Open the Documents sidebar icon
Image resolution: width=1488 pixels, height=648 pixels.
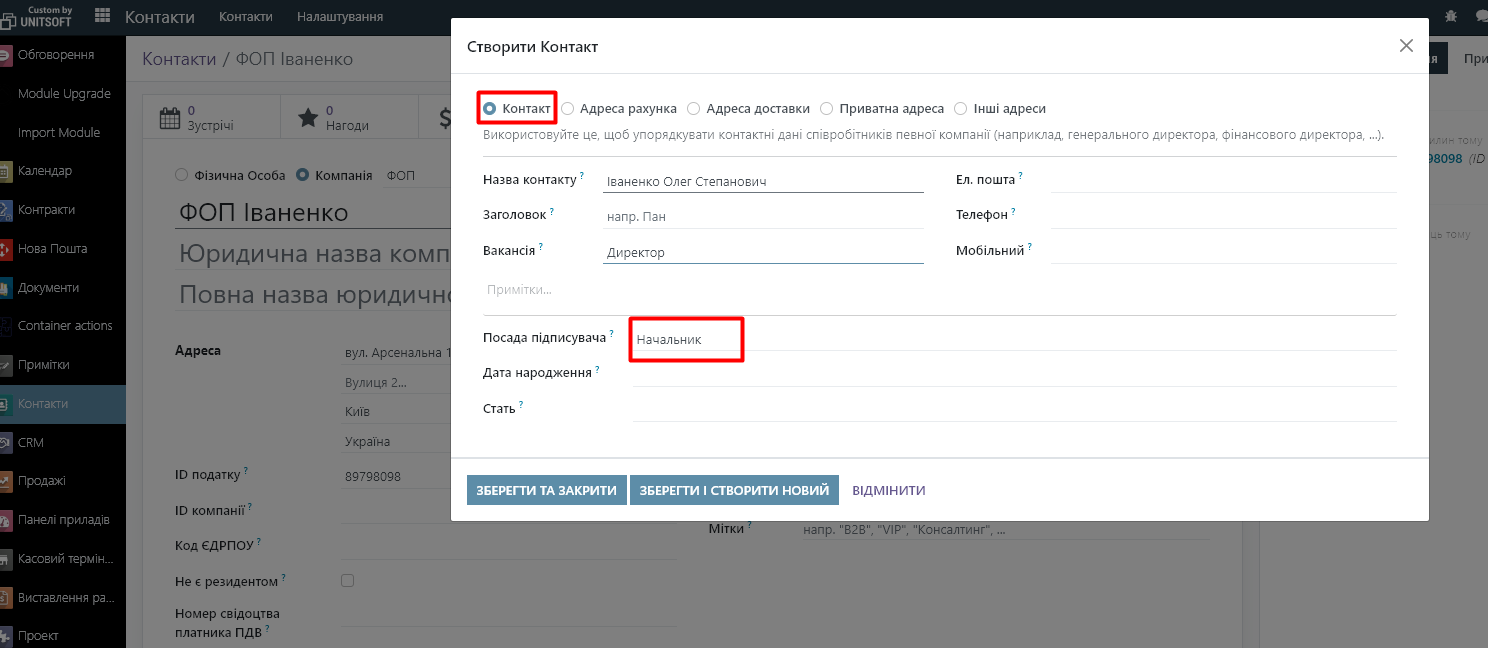(6, 288)
